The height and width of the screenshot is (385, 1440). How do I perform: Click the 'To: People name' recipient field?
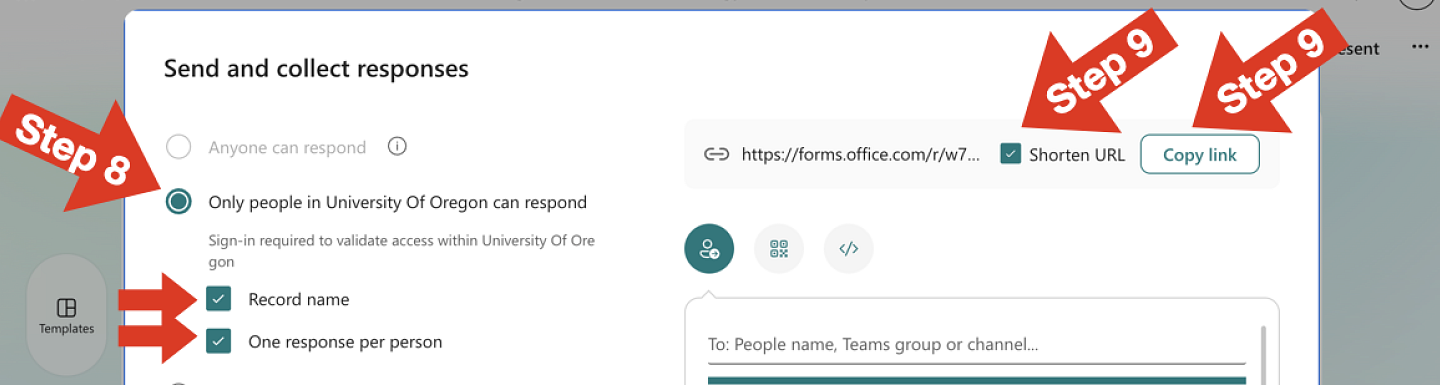click(x=976, y=345)
